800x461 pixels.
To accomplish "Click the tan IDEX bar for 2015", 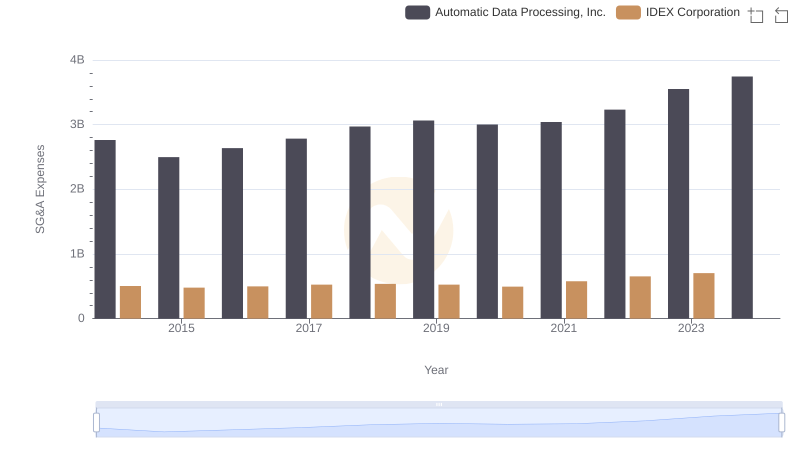I will click(x=194, y=303).
